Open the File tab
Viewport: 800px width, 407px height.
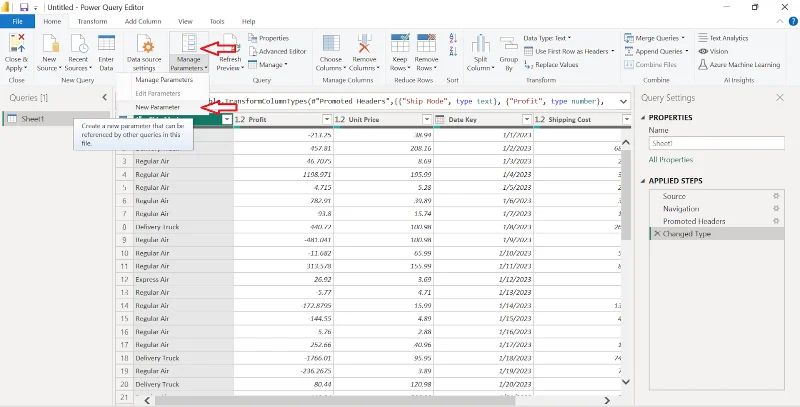[x=17, y=21]
